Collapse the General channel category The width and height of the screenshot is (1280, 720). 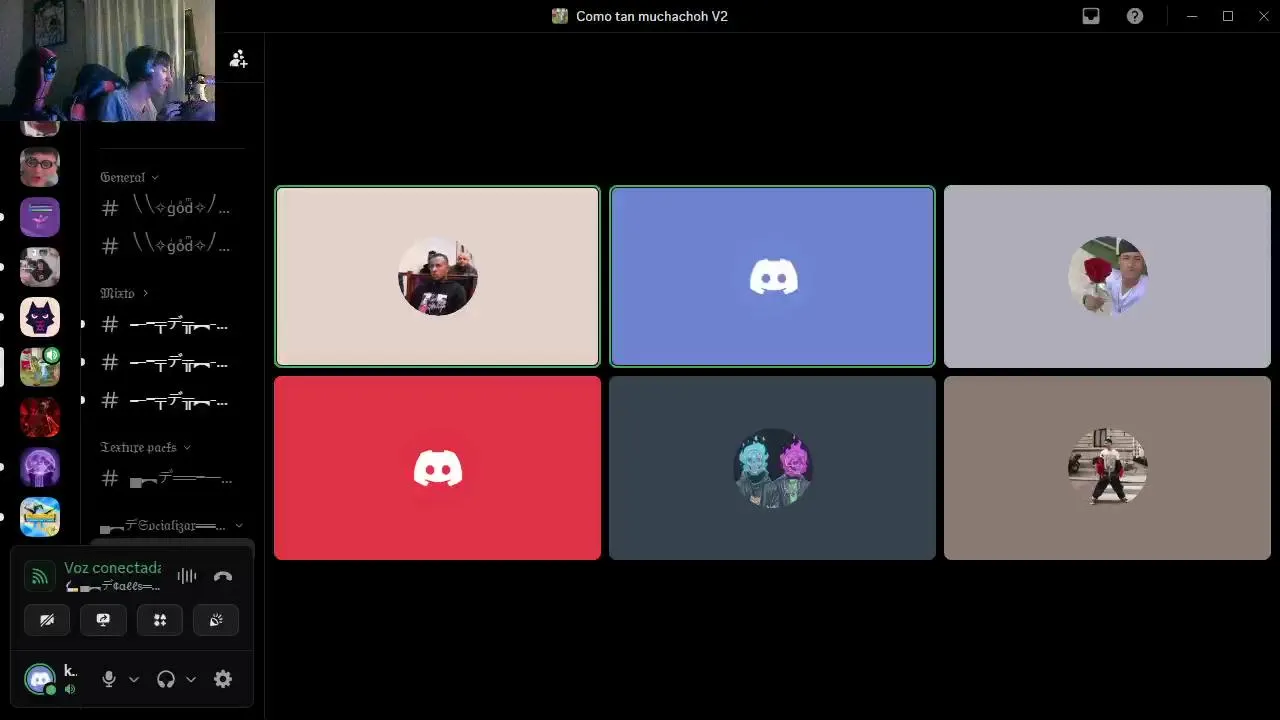pos(129,177)
